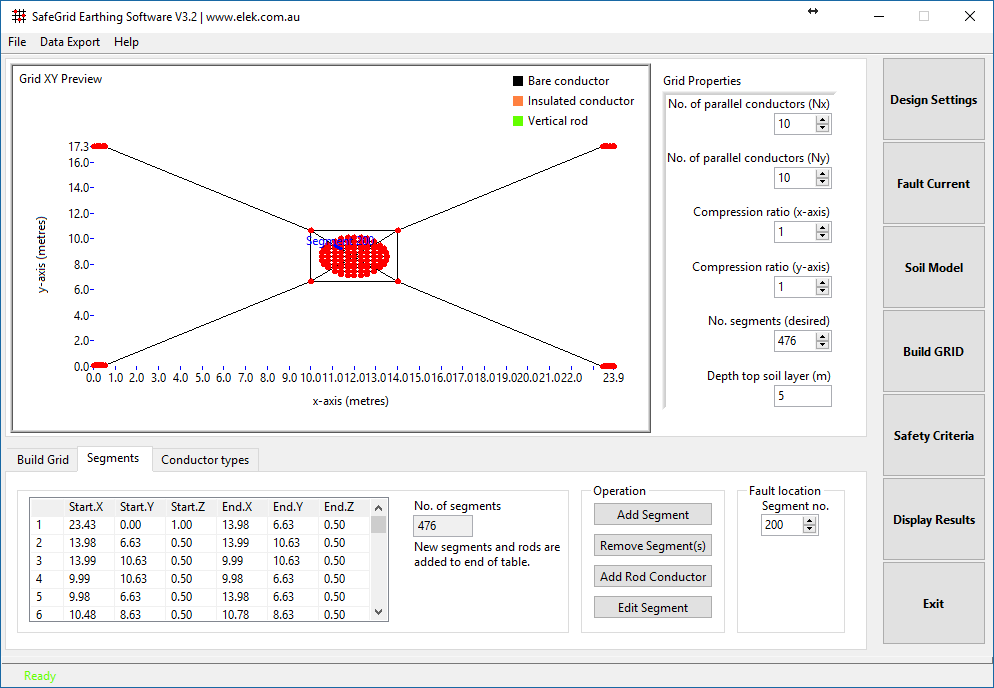Screen dimensions: 994x688
Task: Open the Data Export menu
Action: (x=69, y=42)
